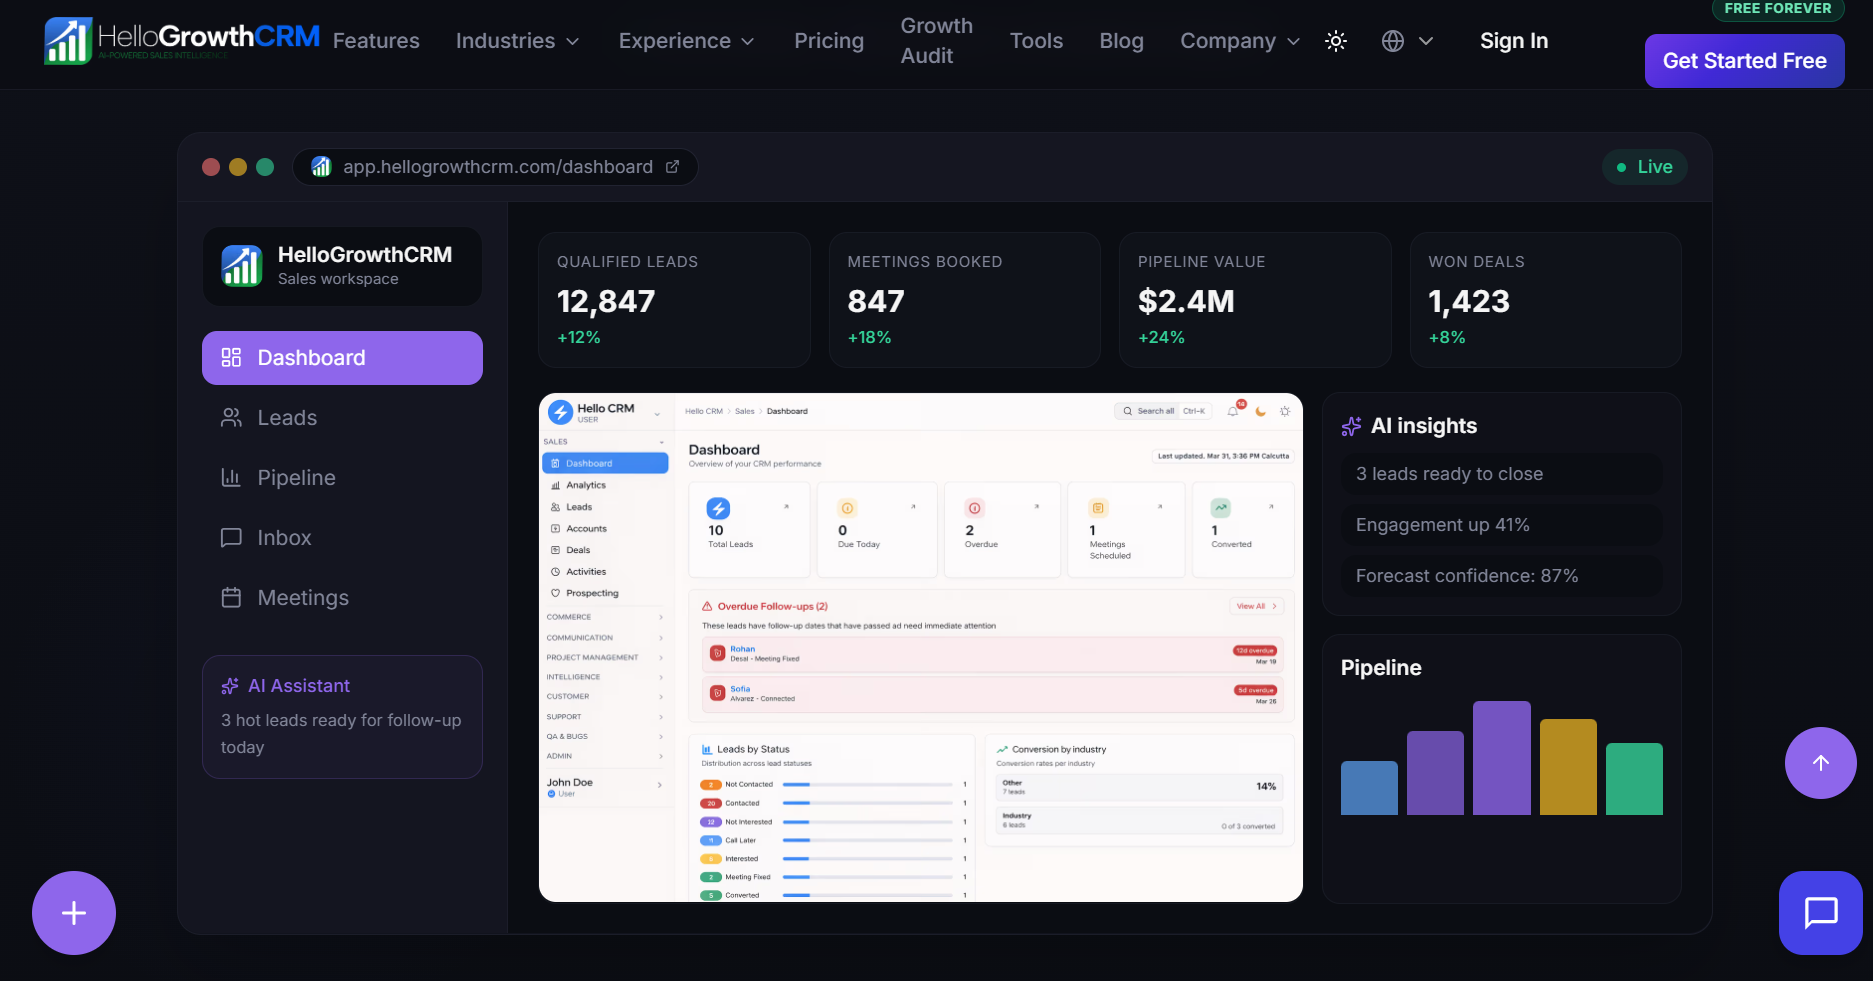Click the red dot in the mock browser bar
The image size is (1873, 981).
tap(211, 167)
